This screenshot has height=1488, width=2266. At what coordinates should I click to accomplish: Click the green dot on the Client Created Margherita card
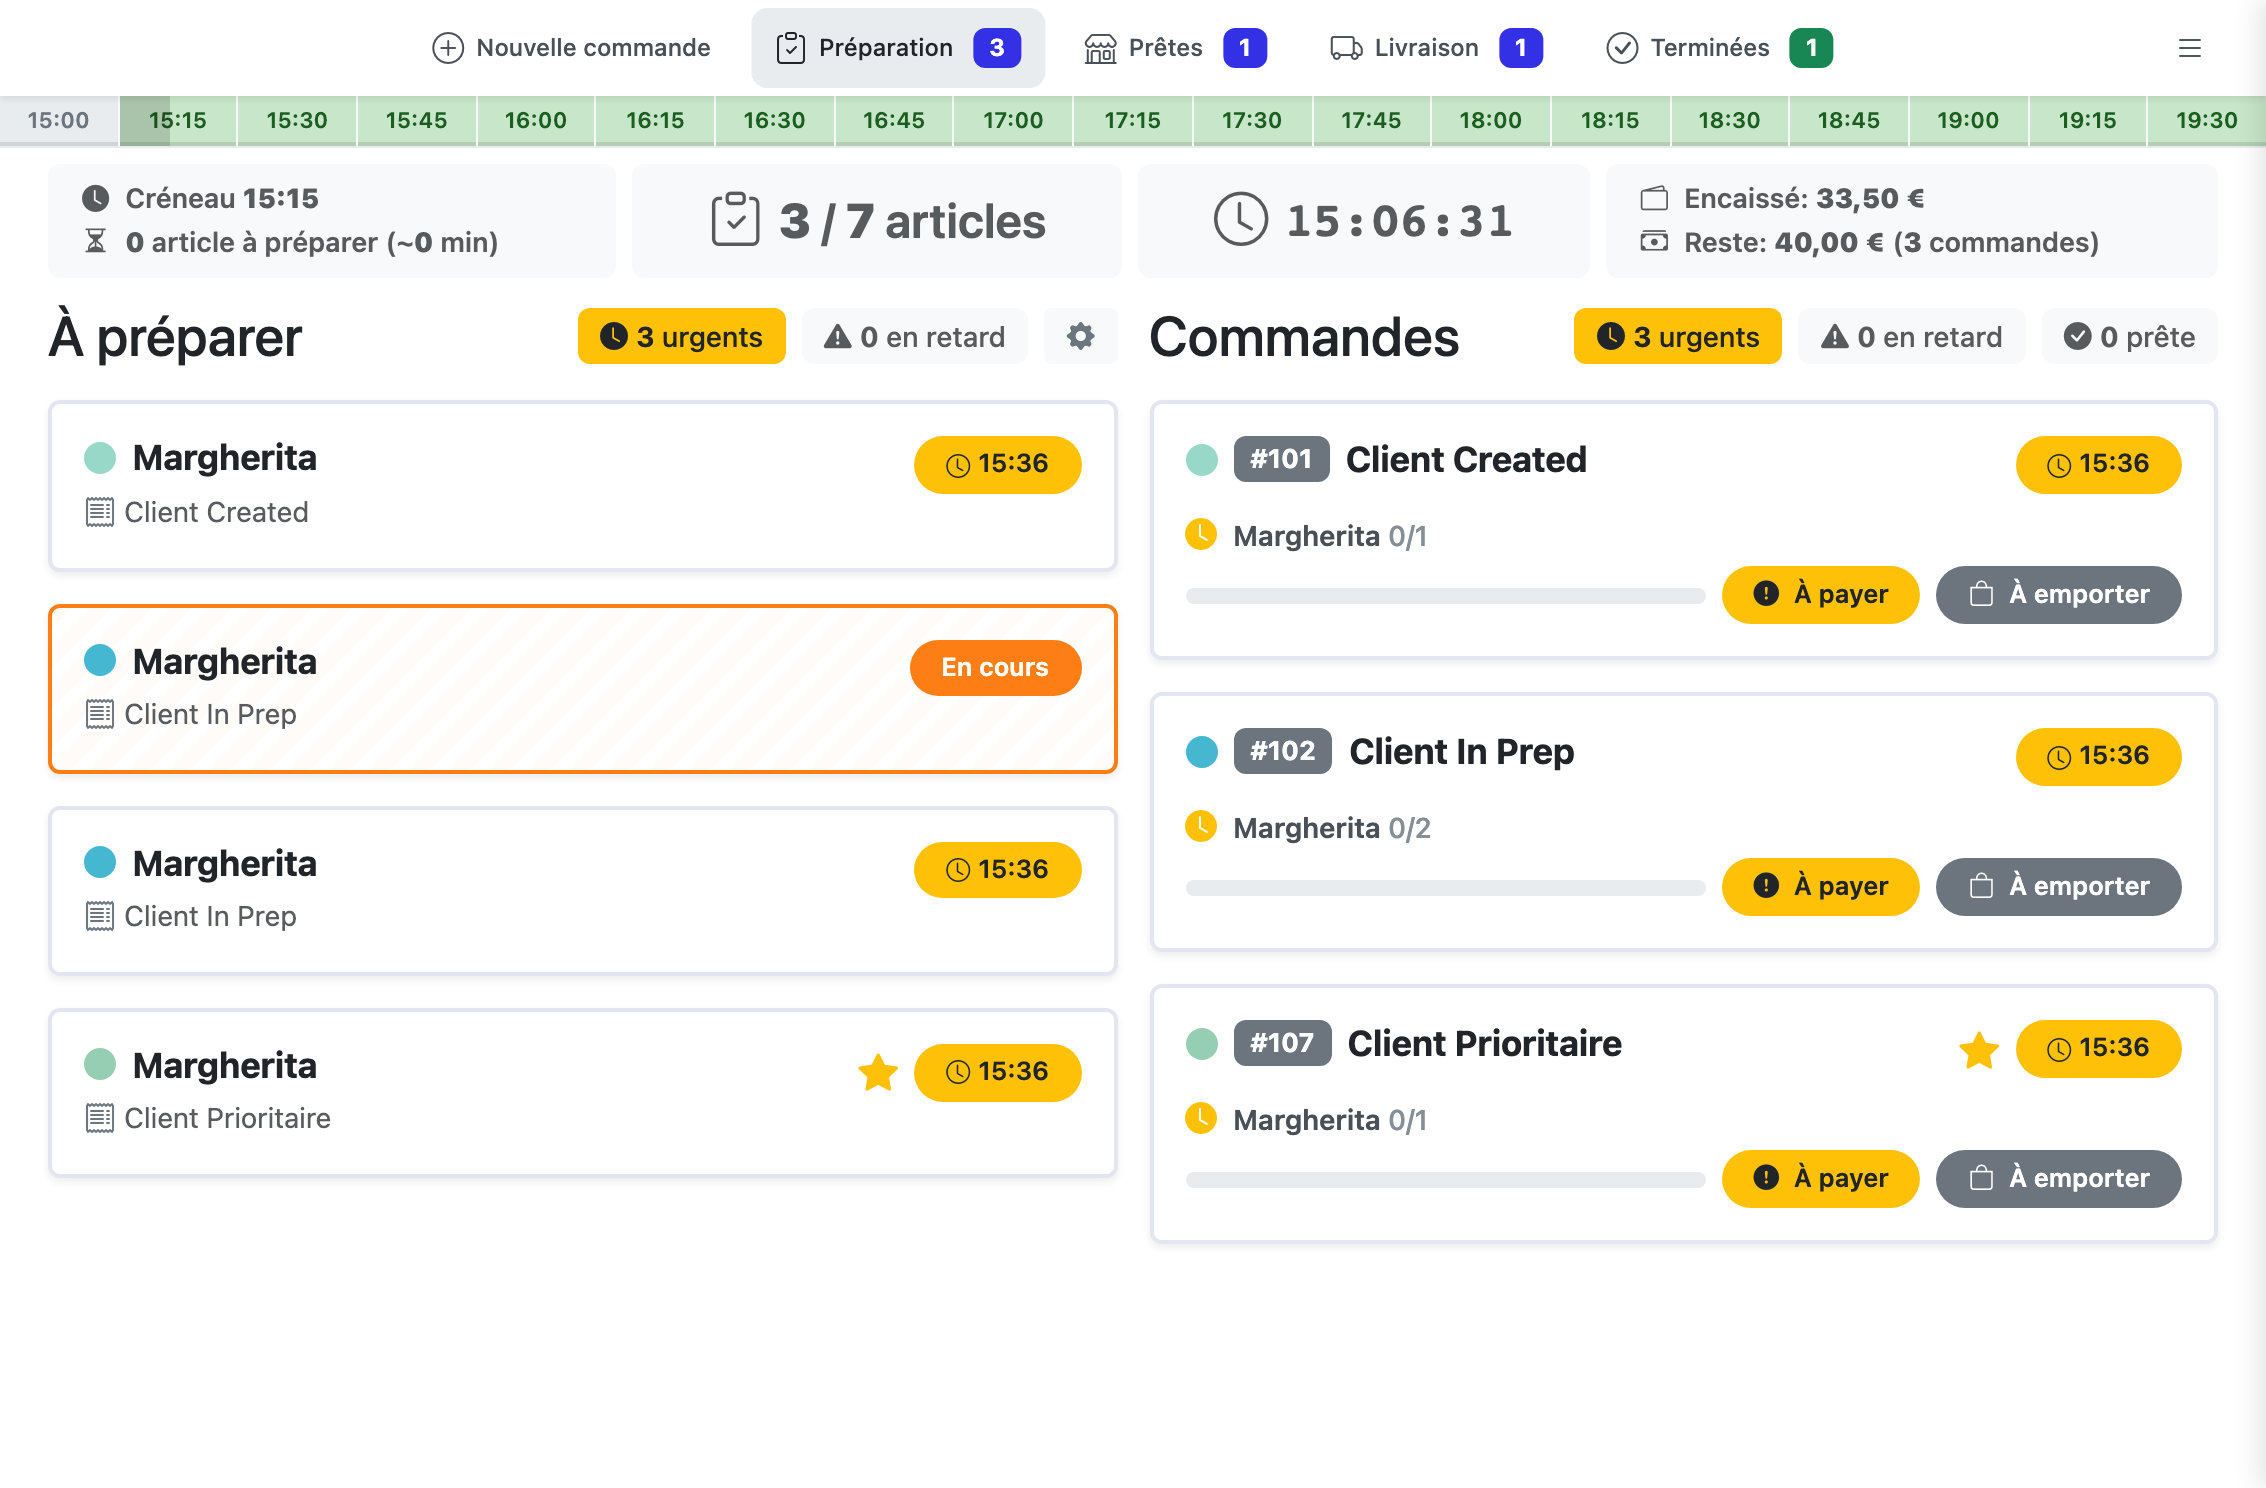coord(100,458)
